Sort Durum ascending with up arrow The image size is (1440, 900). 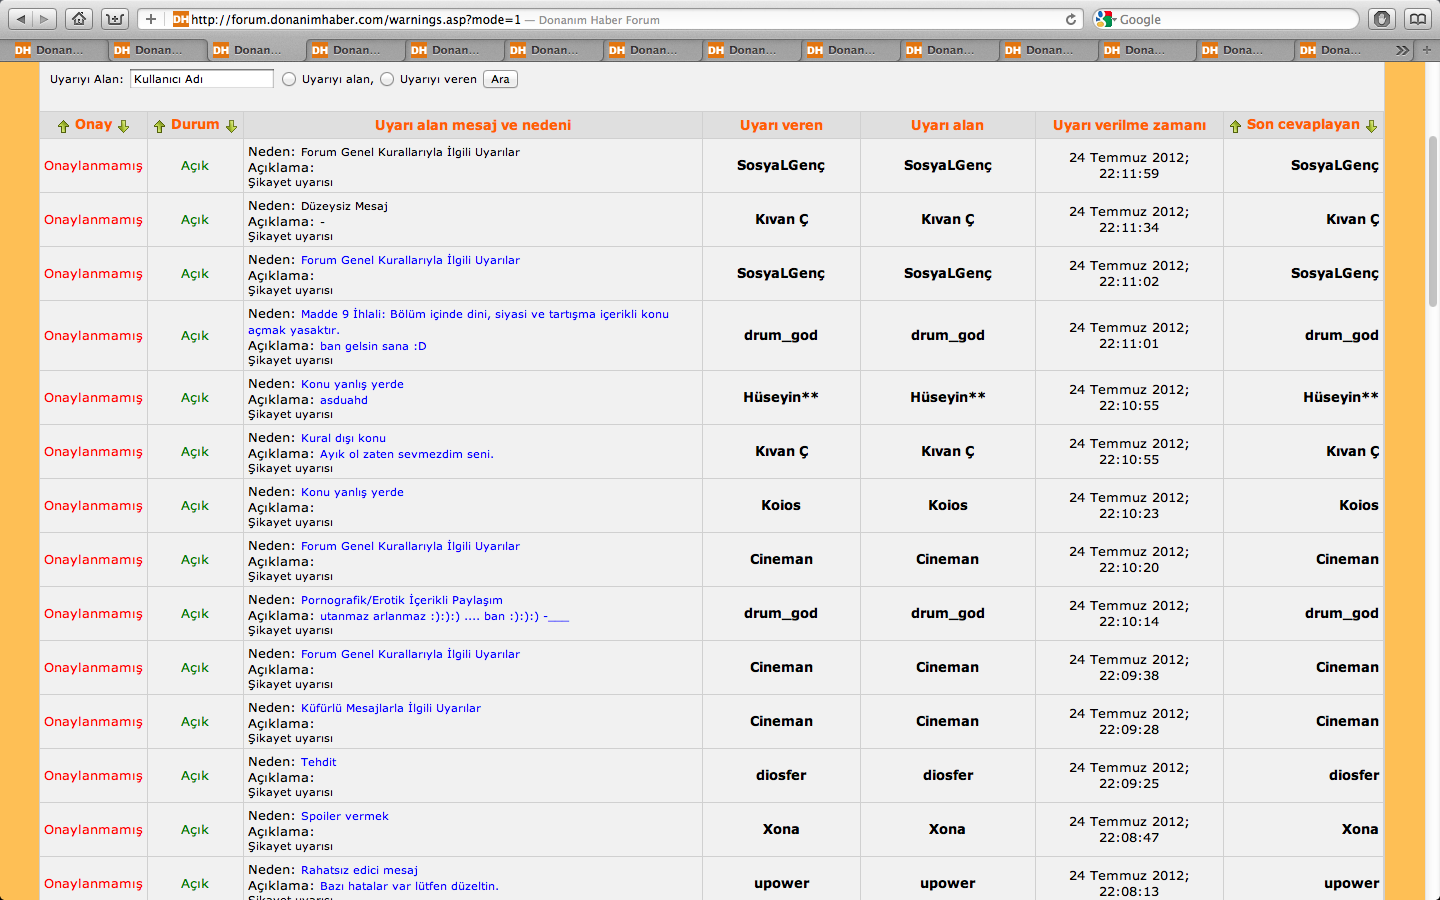coord(159,126)
